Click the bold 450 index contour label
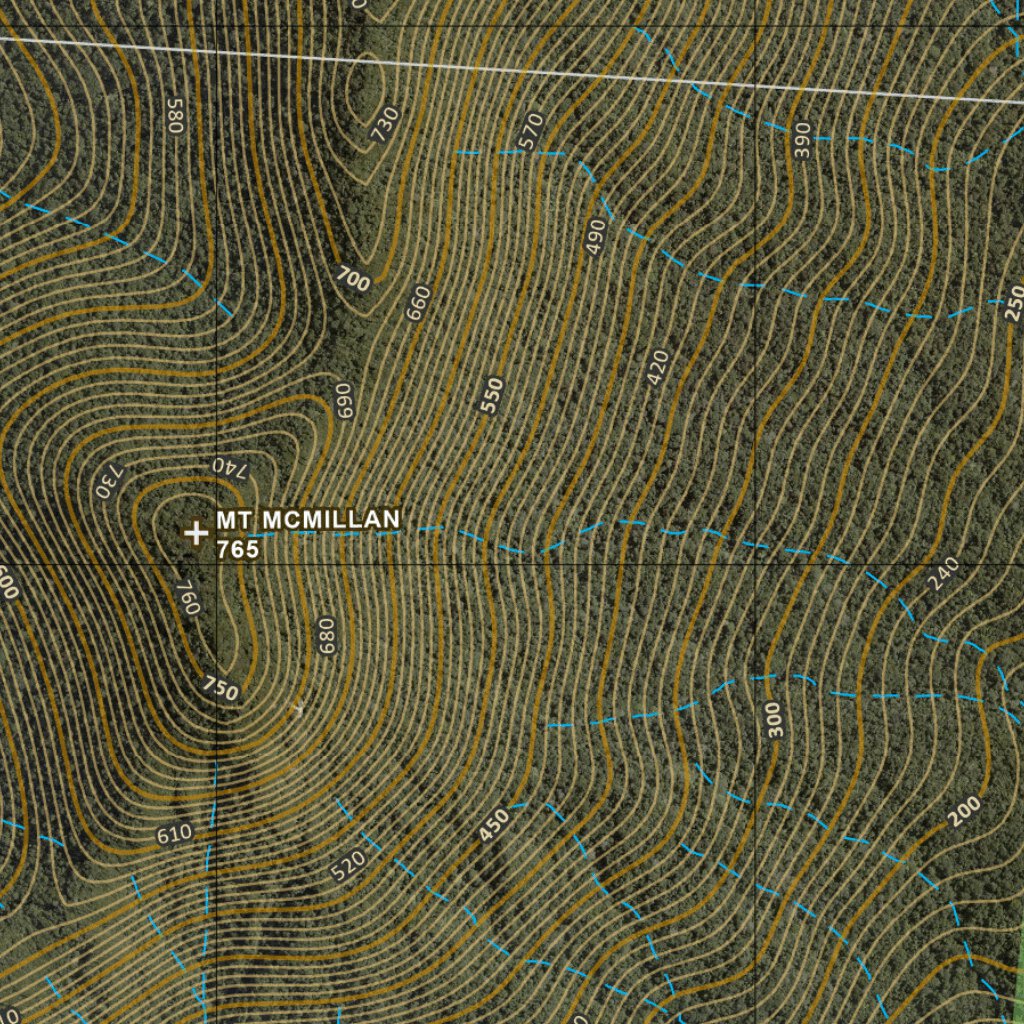 pos(493,825)
